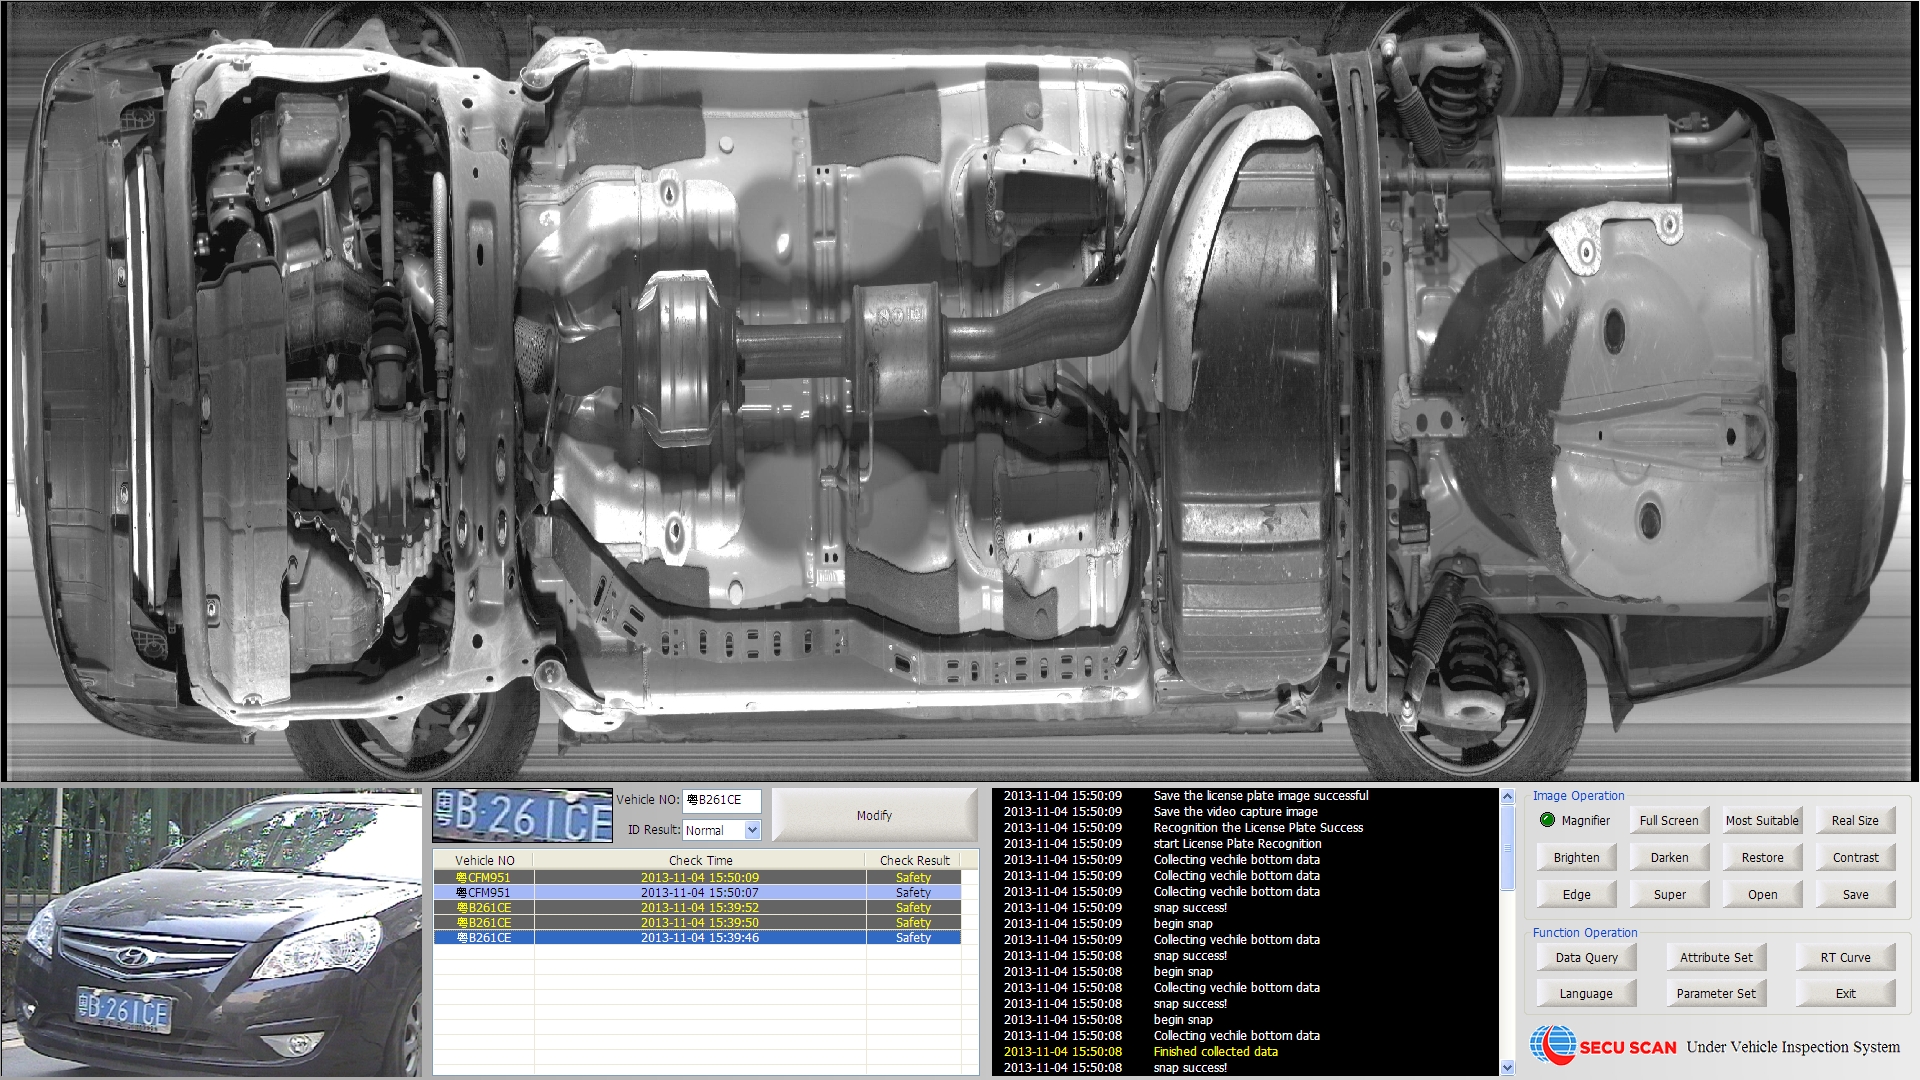Screen dimensions: 1920x1080
Task: Open the Language settings
Action: click(x=1586, y=993)
